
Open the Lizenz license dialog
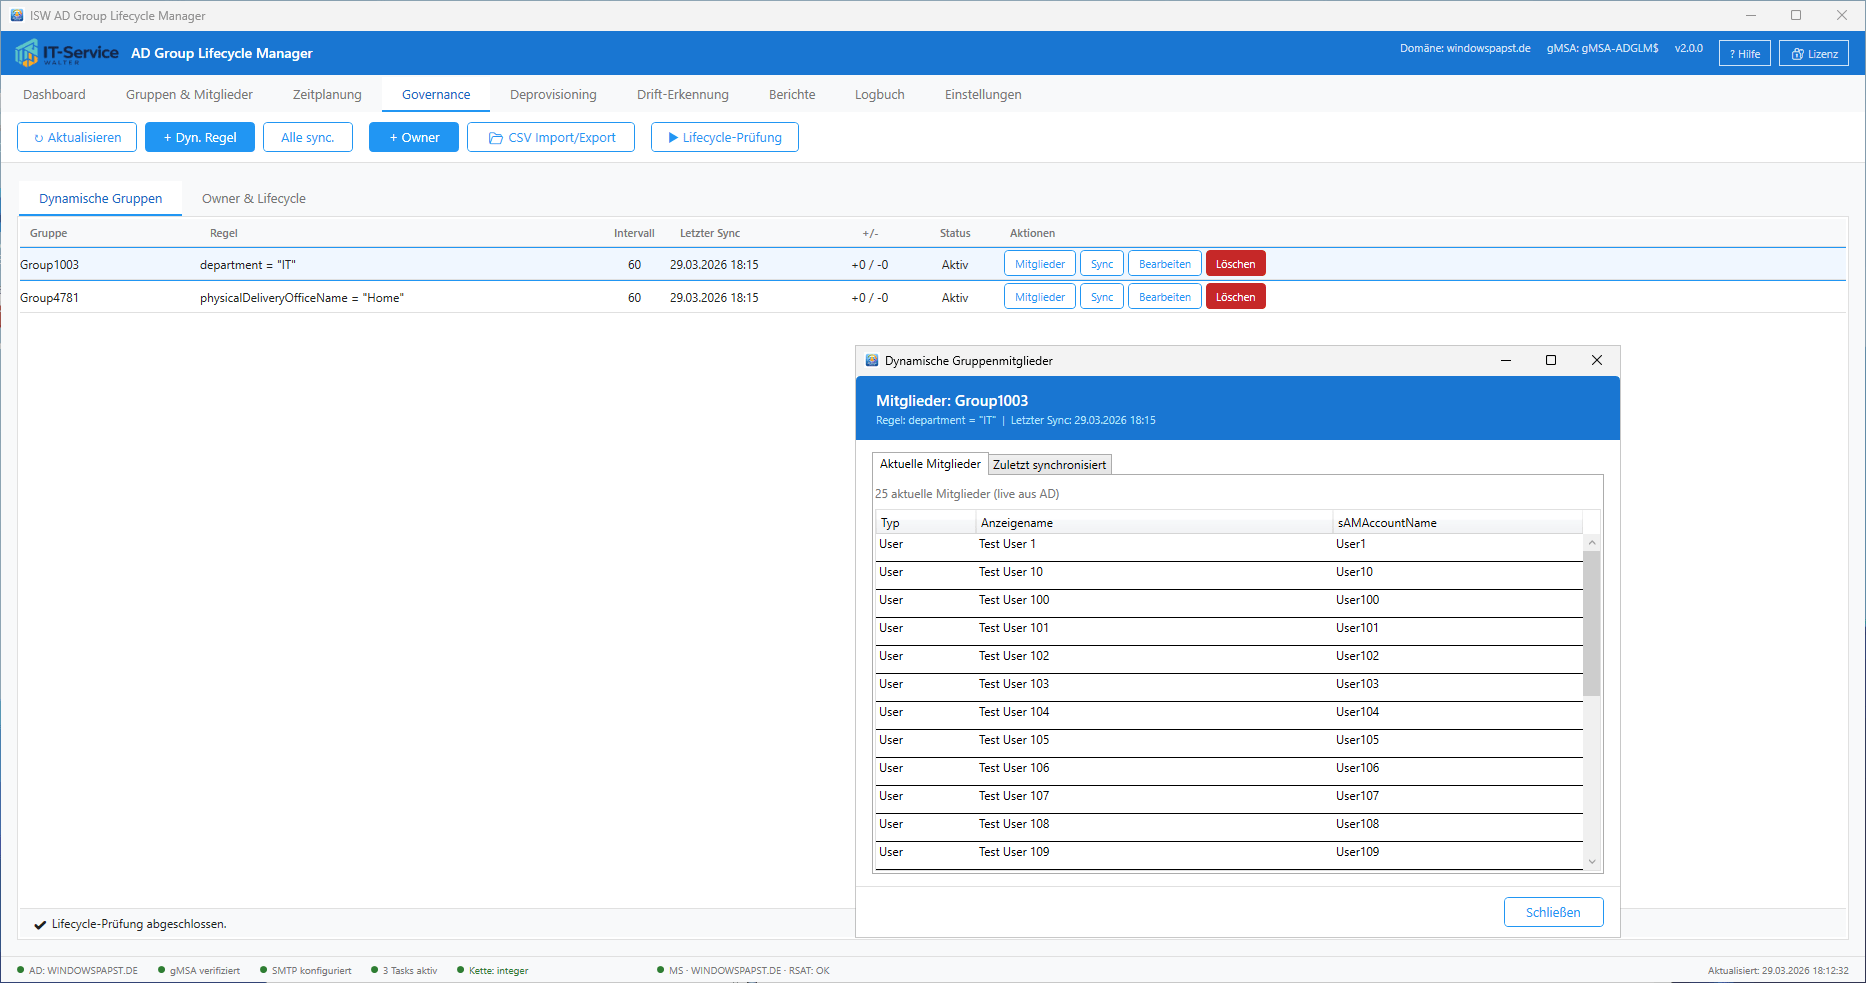[x=1814, y=54]
